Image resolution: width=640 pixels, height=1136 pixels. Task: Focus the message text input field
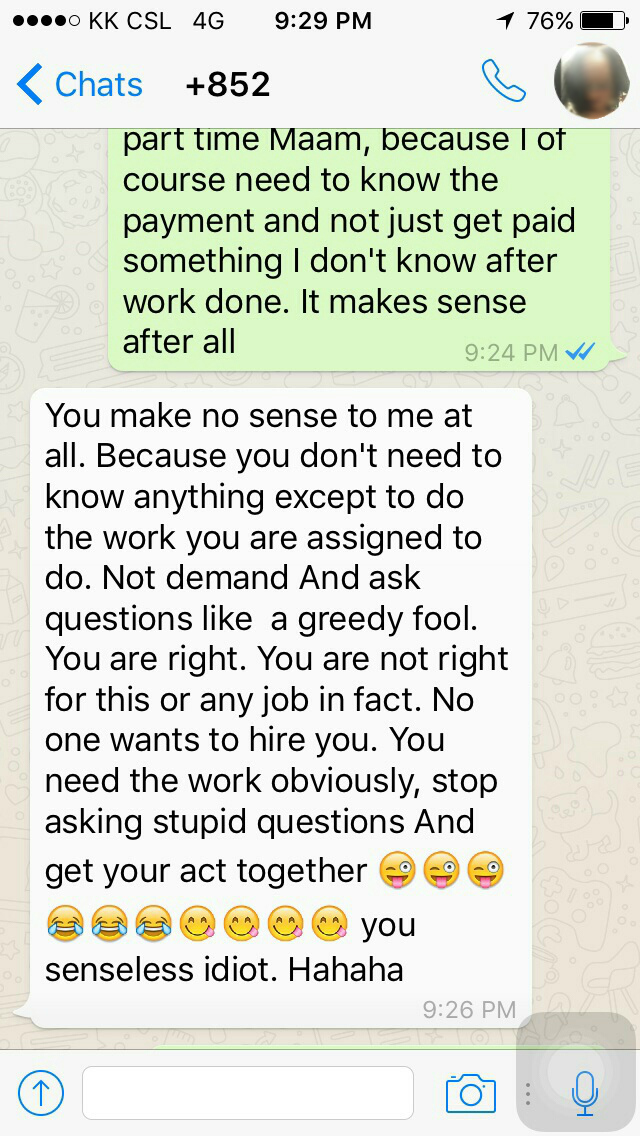click(248, 1093)
